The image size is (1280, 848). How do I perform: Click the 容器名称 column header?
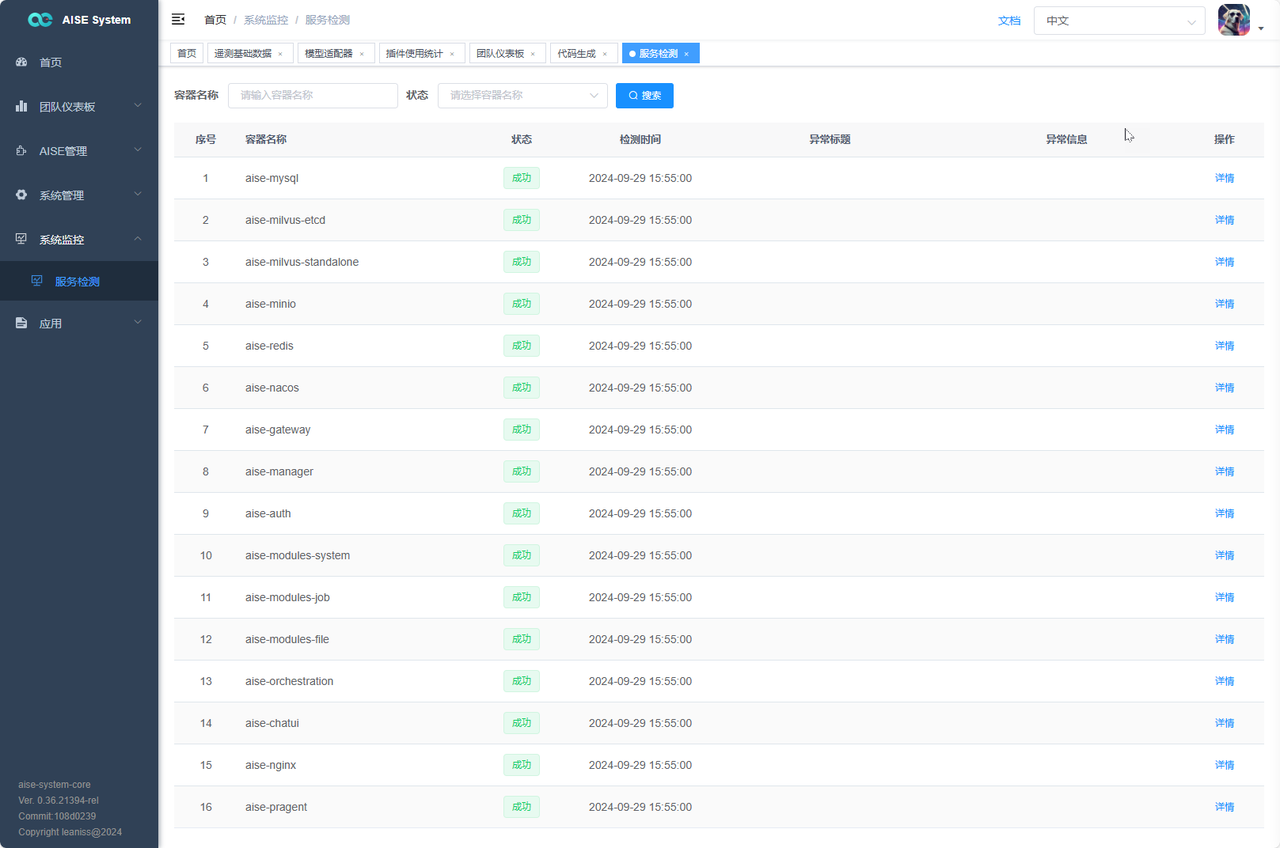(266, 139)
